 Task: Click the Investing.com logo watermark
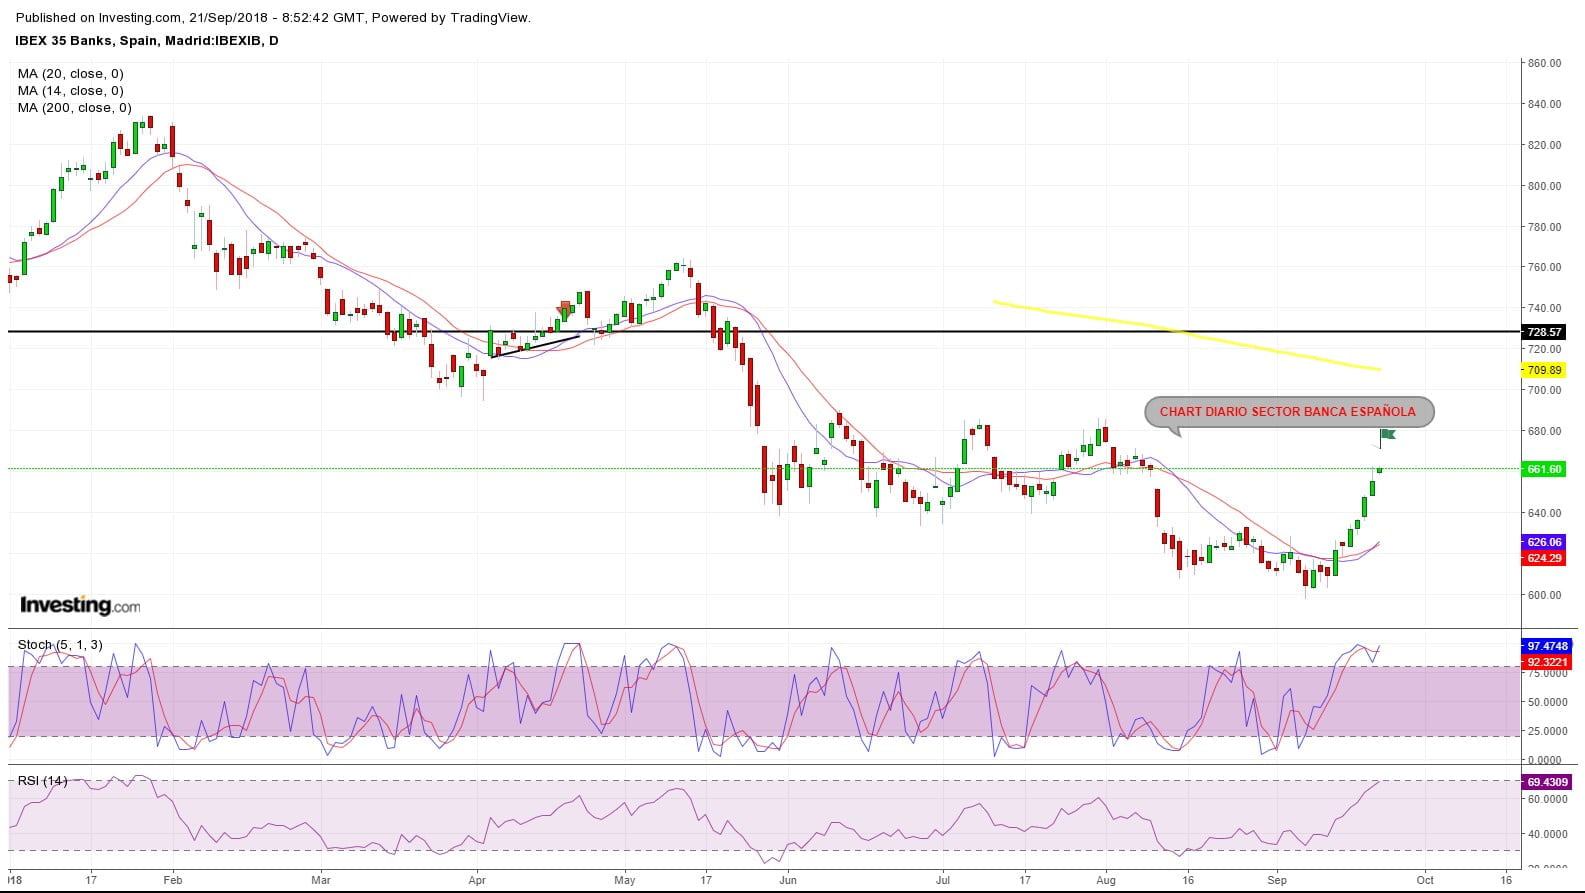pos(80,605)
